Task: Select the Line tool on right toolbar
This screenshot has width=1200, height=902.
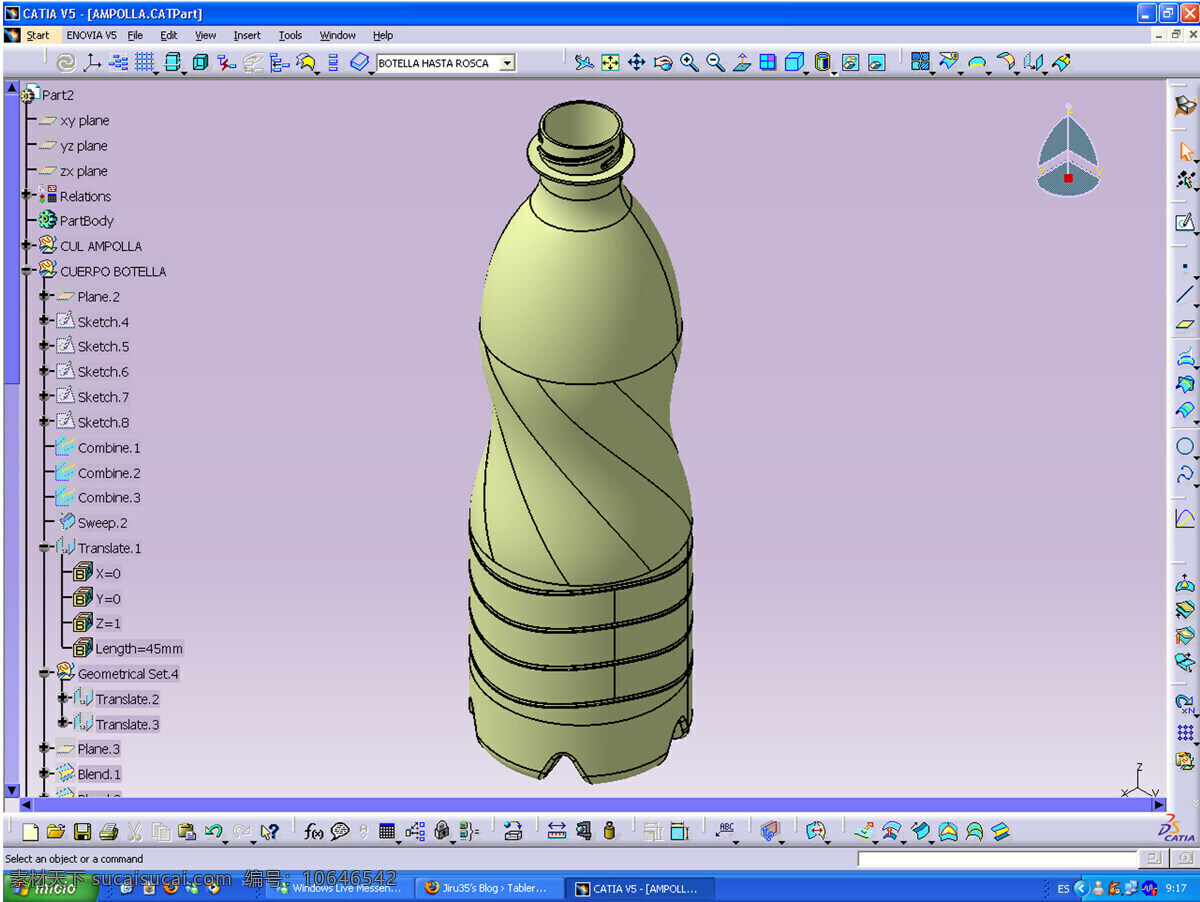Action: (x=1186, y=295)
